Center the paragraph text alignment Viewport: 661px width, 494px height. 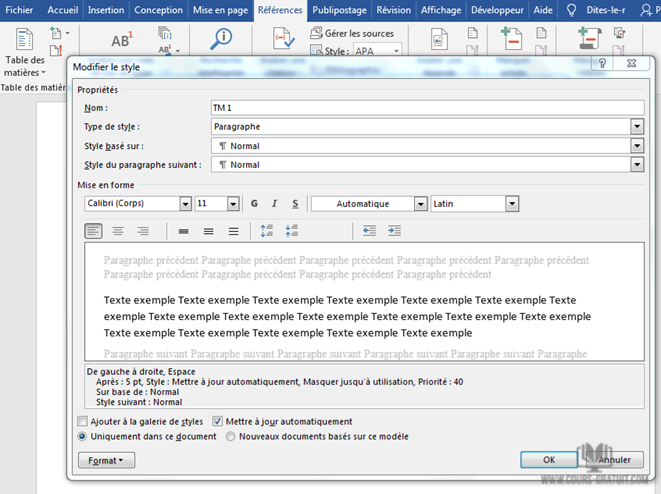coord(118,231)
